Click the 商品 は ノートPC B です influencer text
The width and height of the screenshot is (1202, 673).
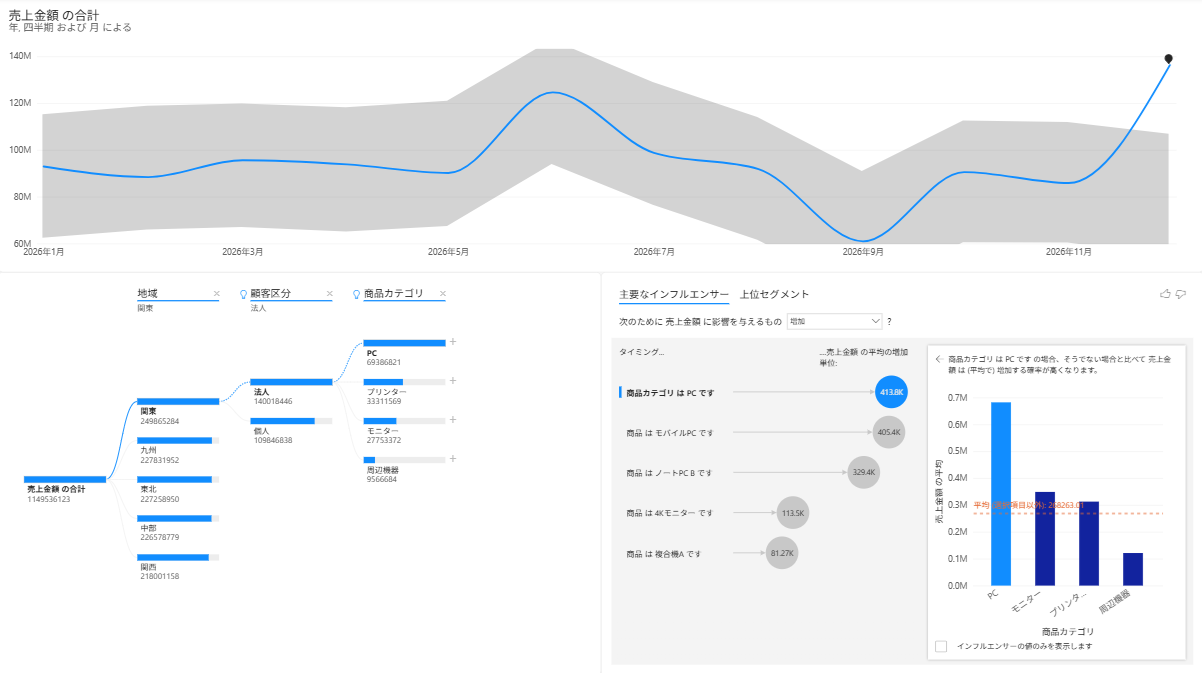(669, 473)
